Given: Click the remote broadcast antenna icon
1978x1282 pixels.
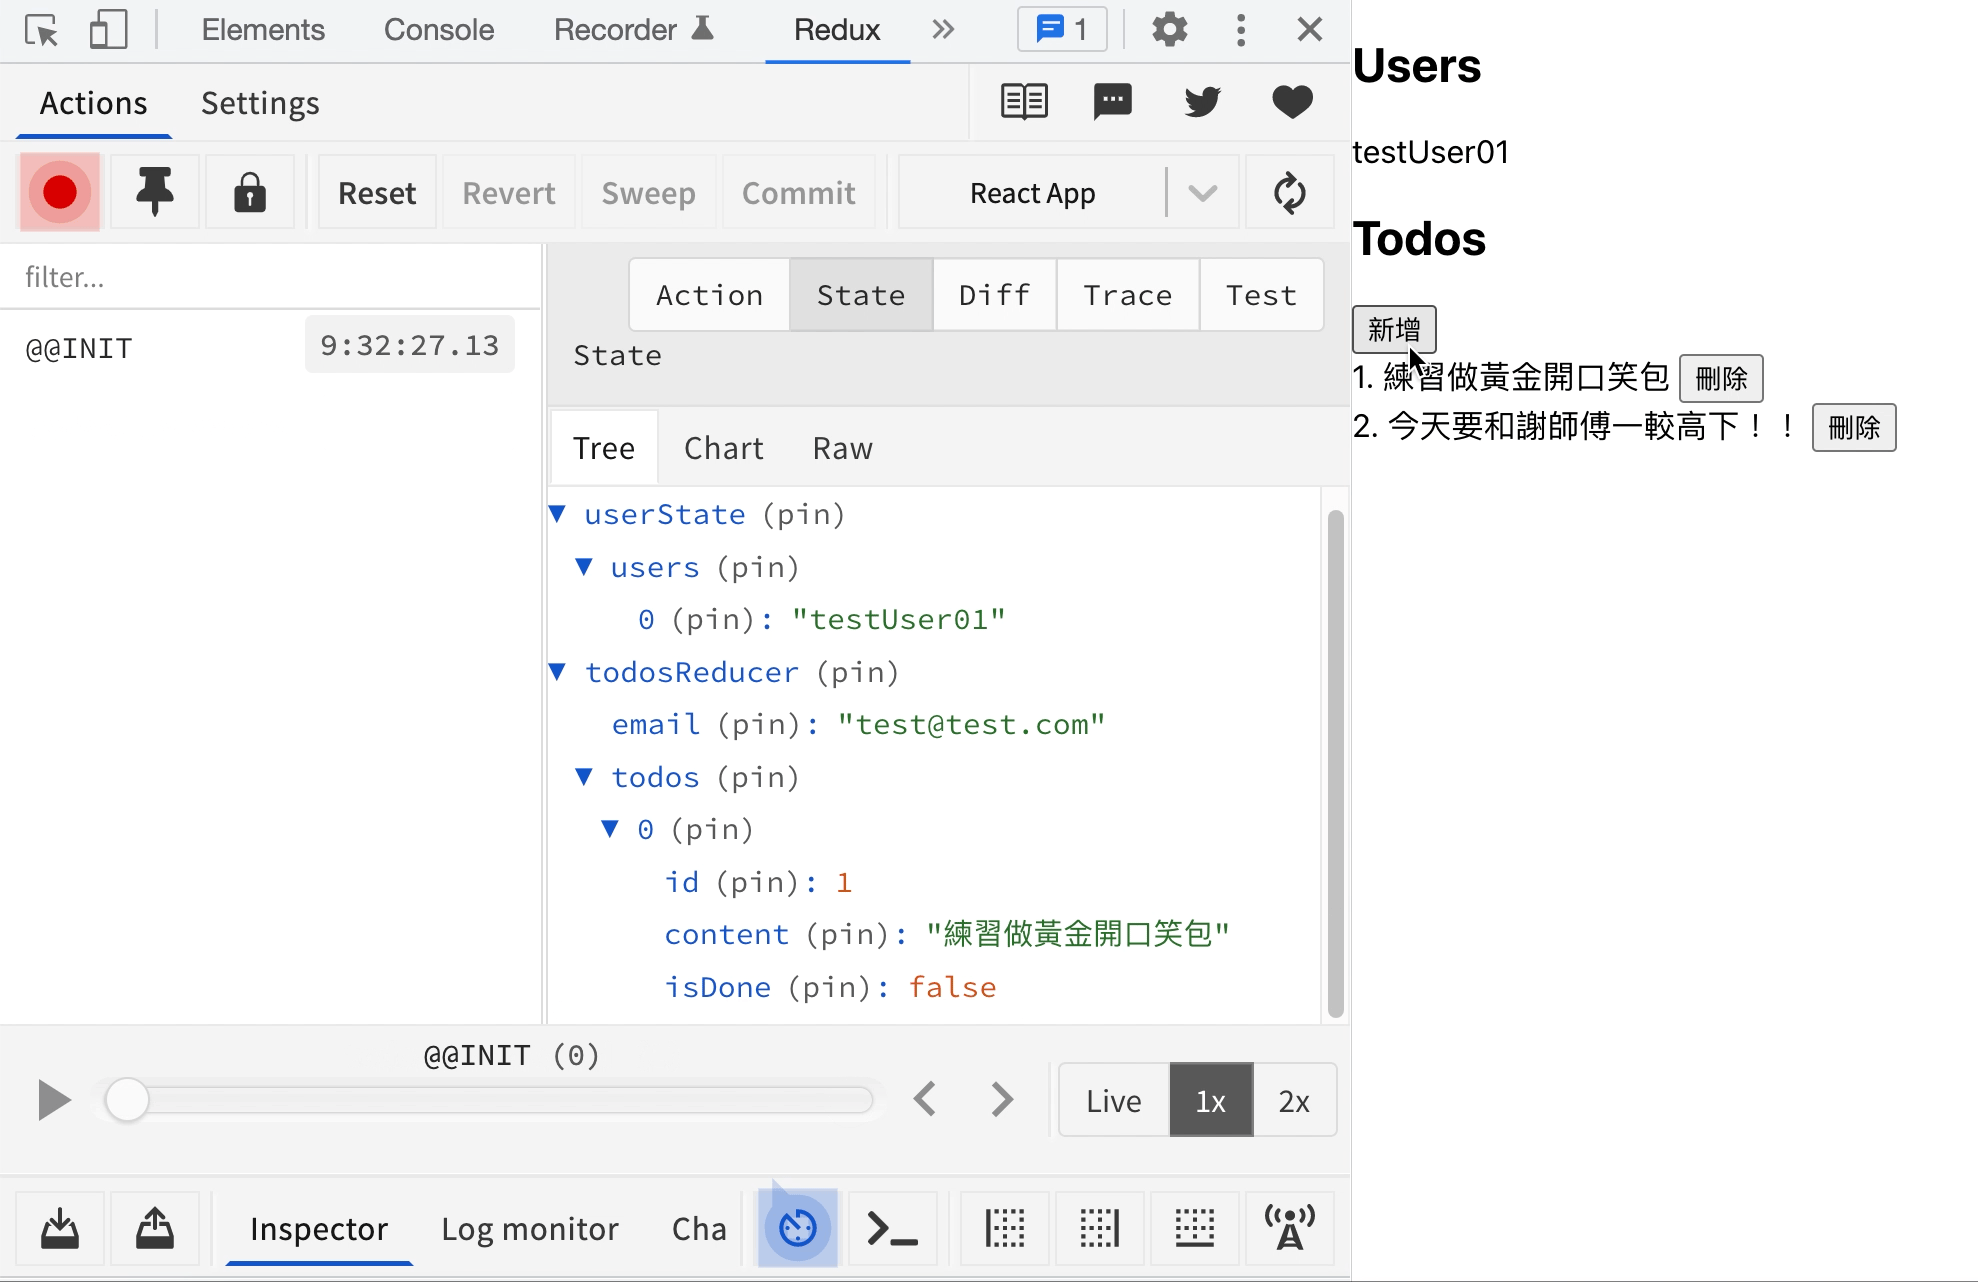Looking at the screenshot, I should 1290,1228.
